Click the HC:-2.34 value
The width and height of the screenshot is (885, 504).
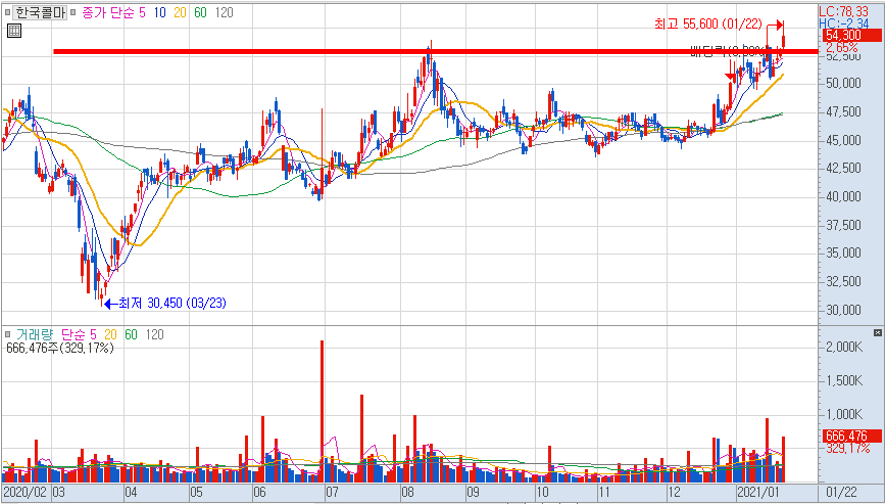coord(844,22)
